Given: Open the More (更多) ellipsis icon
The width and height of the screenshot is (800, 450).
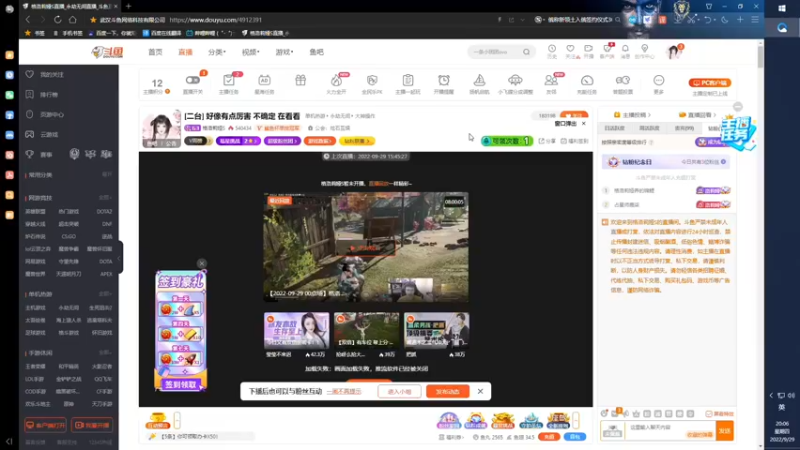Looking at the screenshot, I should (x=659, y=80).
